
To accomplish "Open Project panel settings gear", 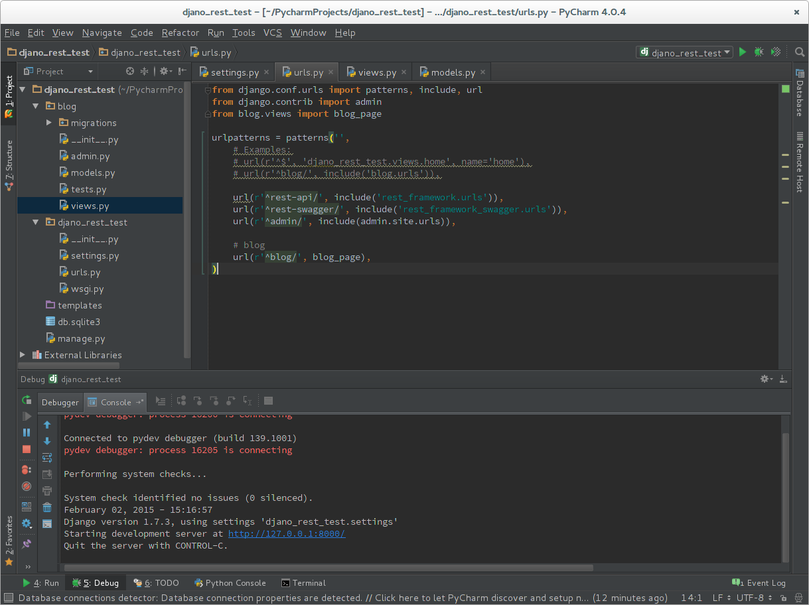I will 165,71.
